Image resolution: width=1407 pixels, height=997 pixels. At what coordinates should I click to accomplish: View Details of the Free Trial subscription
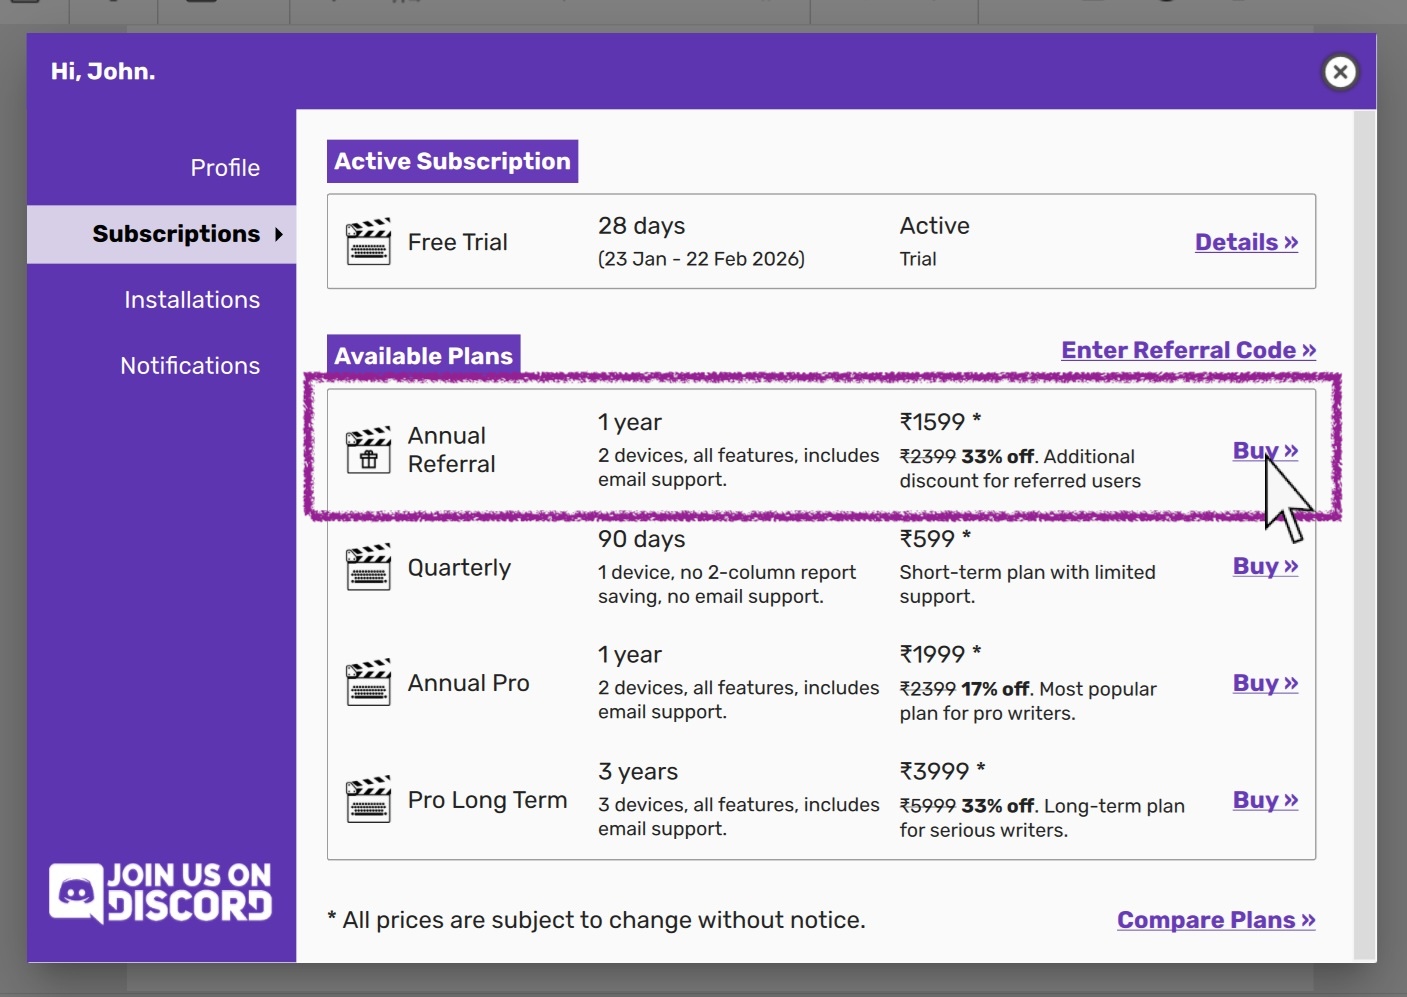[1246, 242]
